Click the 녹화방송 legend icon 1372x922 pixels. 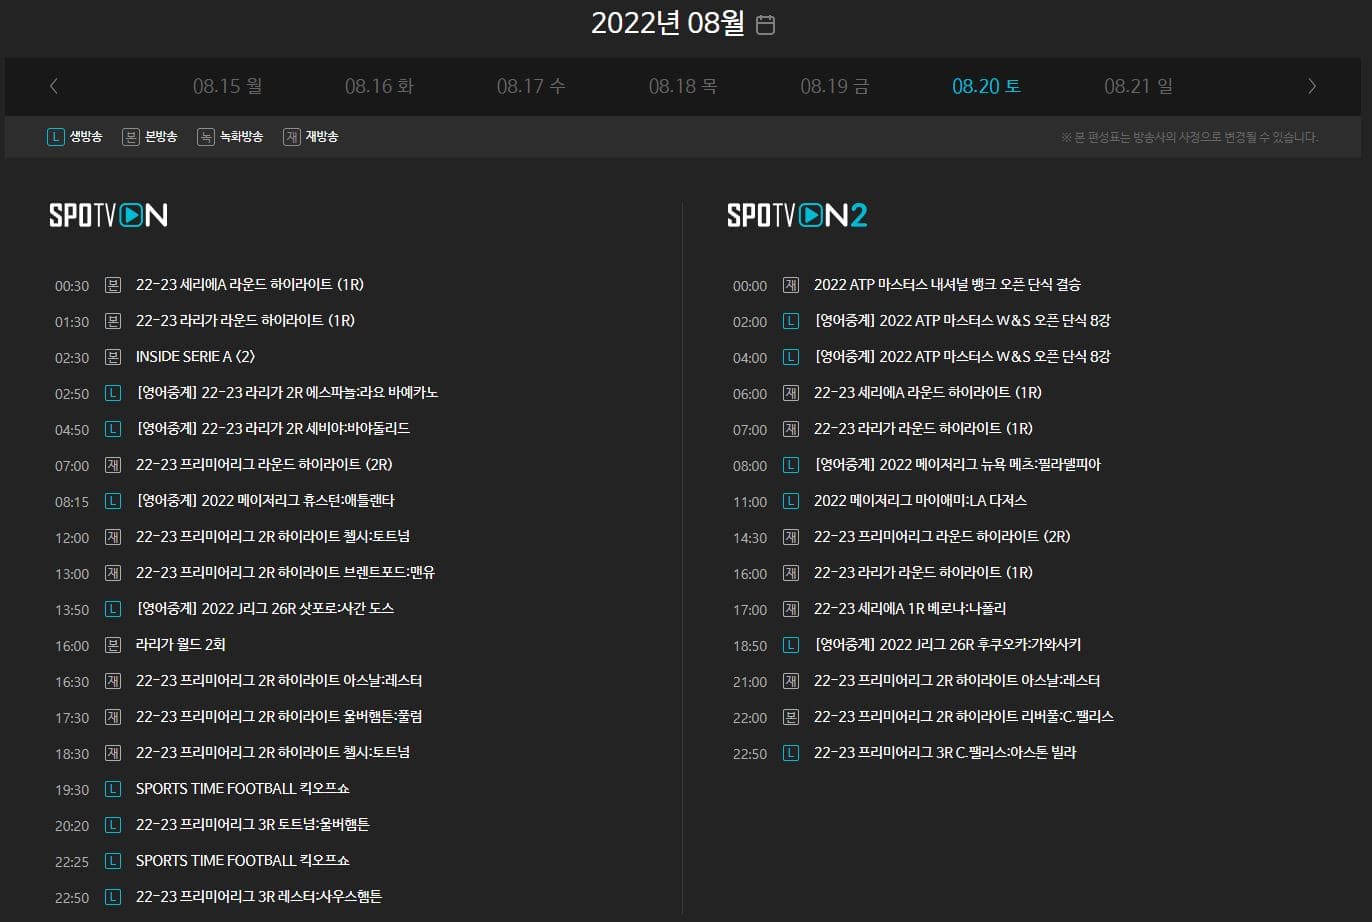pos(205,136)
